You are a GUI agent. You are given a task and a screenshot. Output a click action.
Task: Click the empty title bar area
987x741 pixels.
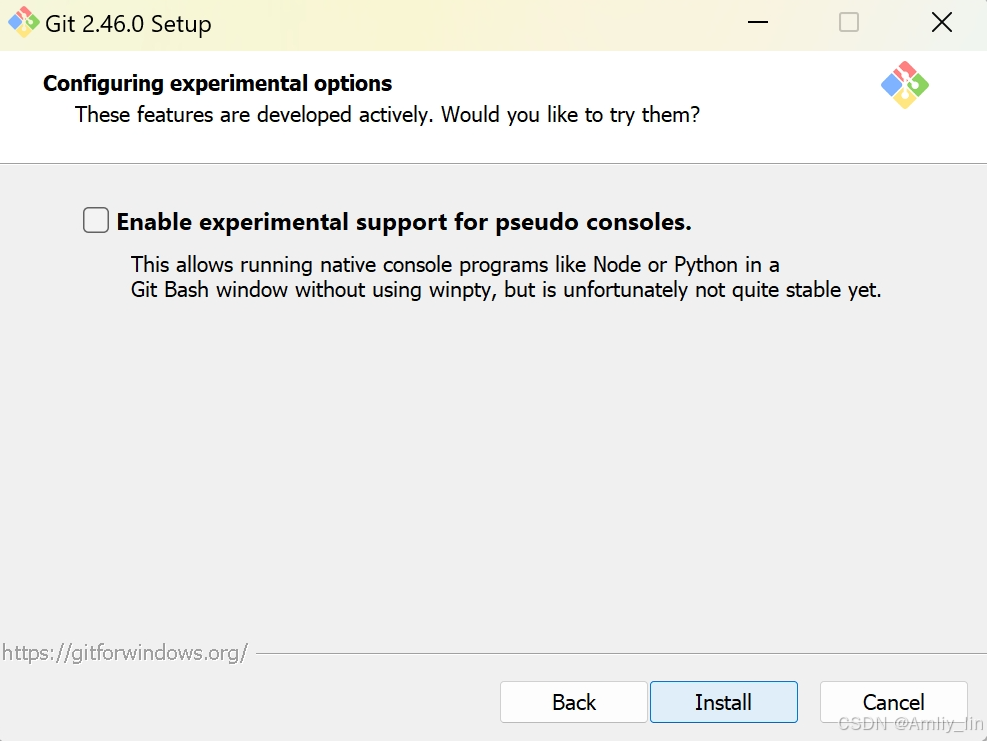[472, 24]
